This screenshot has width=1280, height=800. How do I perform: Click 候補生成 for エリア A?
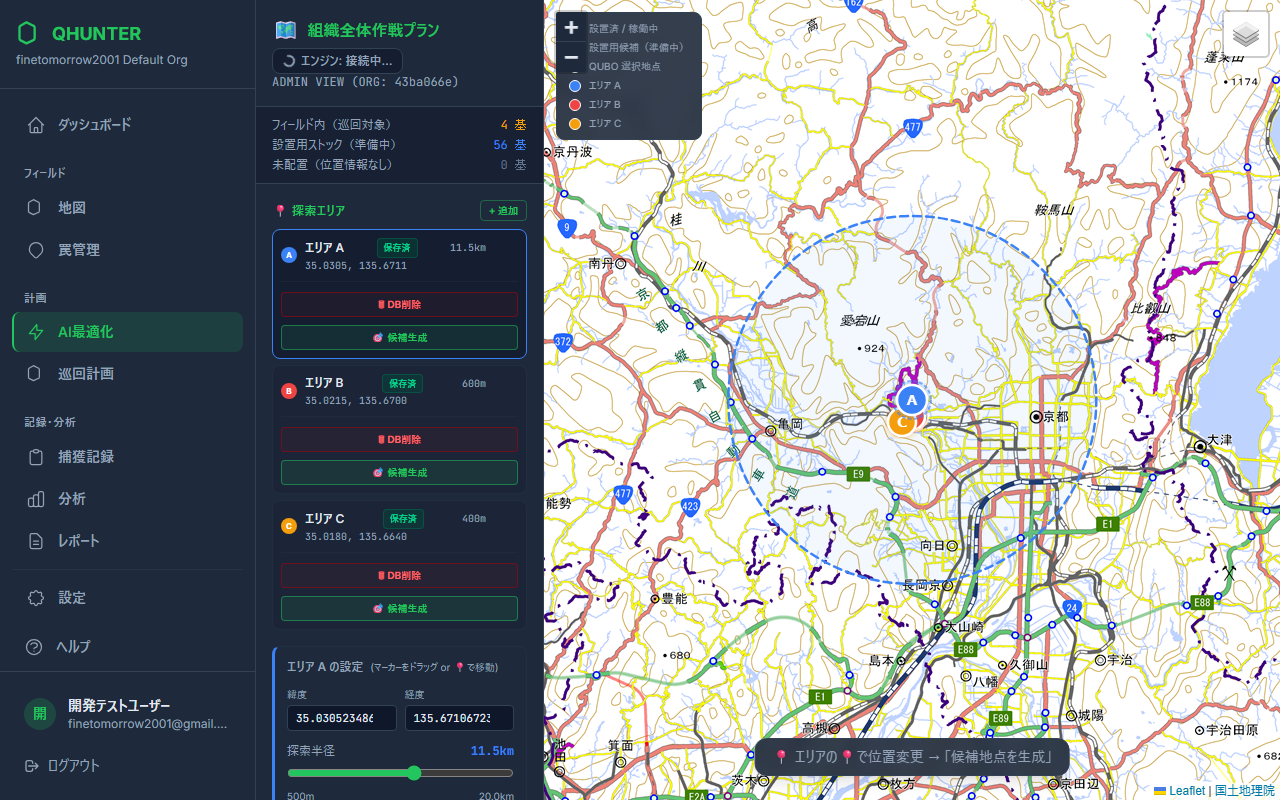pyautogui.click(x=399, y=337)
